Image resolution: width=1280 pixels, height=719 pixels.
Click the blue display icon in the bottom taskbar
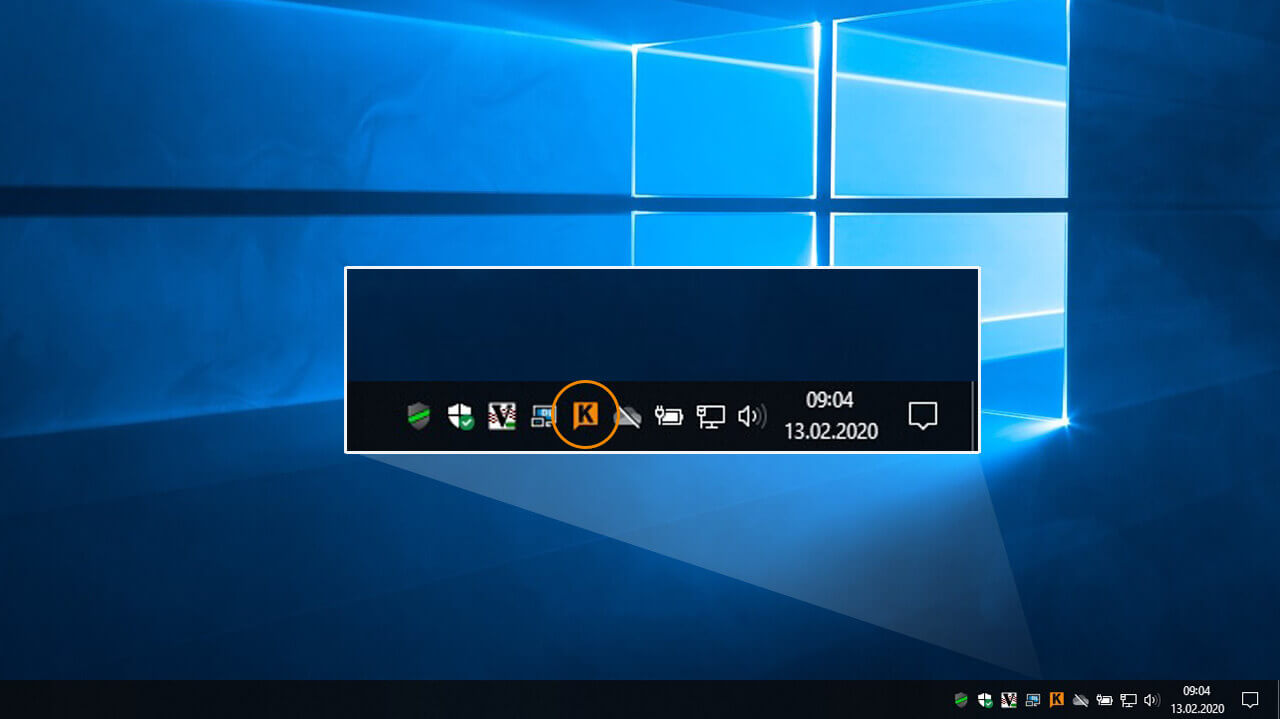tap(1032, 700)
